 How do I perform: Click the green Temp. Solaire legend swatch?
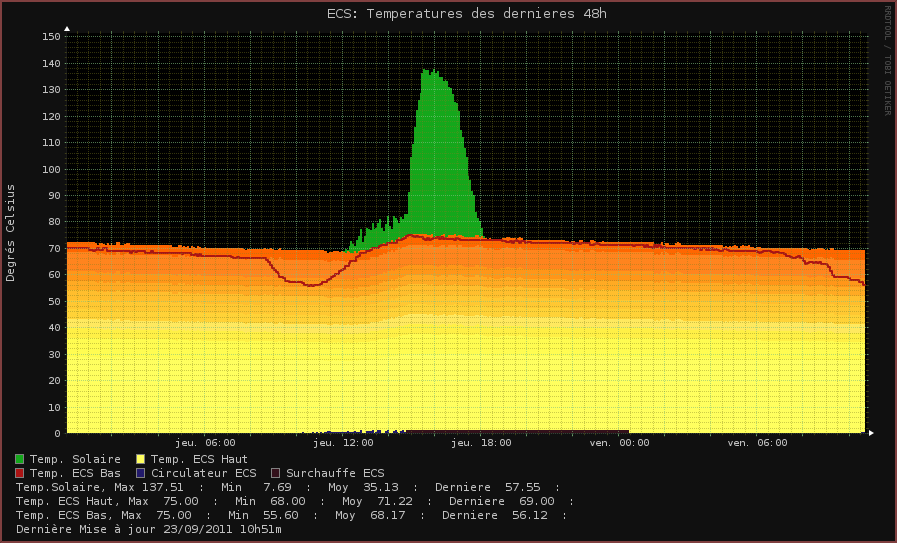click(20, 459)
